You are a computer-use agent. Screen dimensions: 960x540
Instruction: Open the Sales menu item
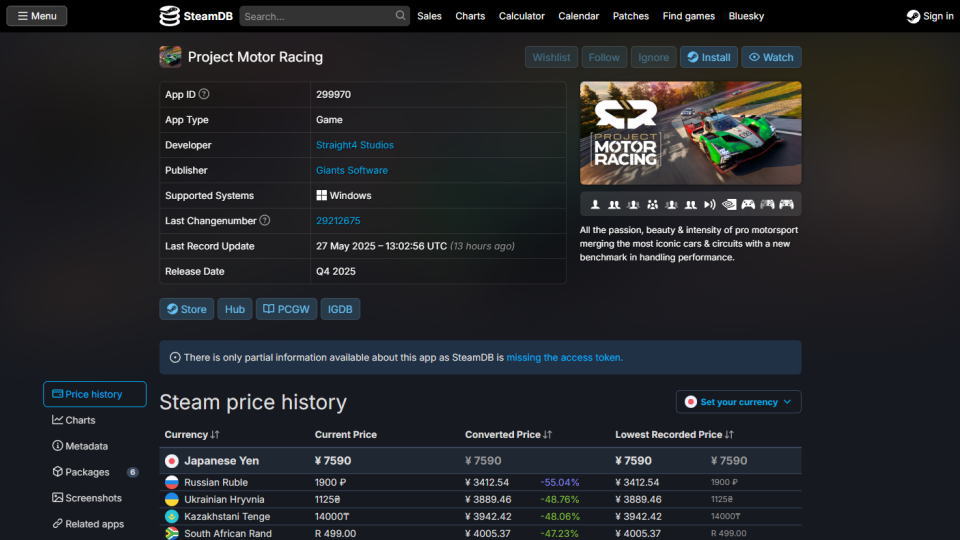tap(429, 16)
